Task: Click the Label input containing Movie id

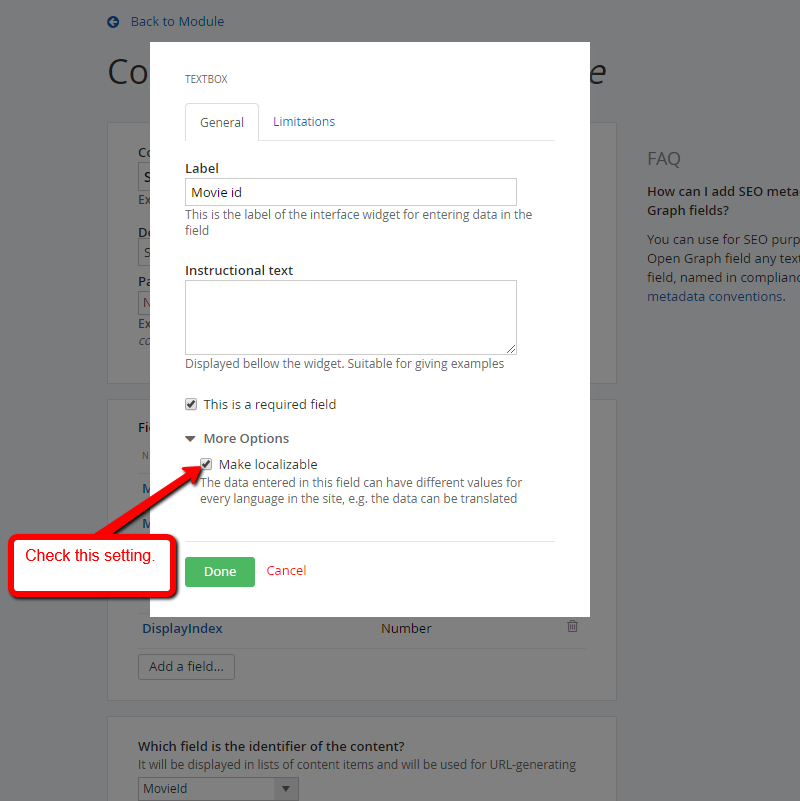Action: tap(351, 192)
